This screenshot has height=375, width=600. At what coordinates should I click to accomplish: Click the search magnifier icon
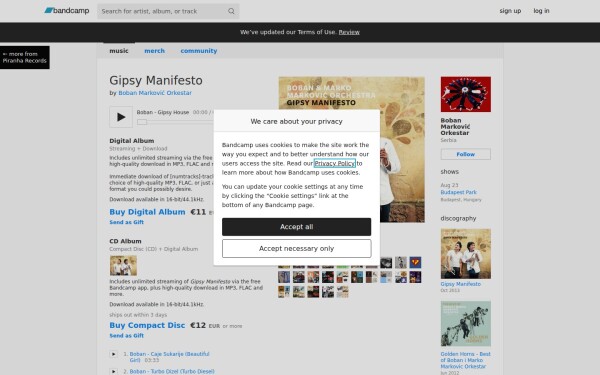click(231, 11)
